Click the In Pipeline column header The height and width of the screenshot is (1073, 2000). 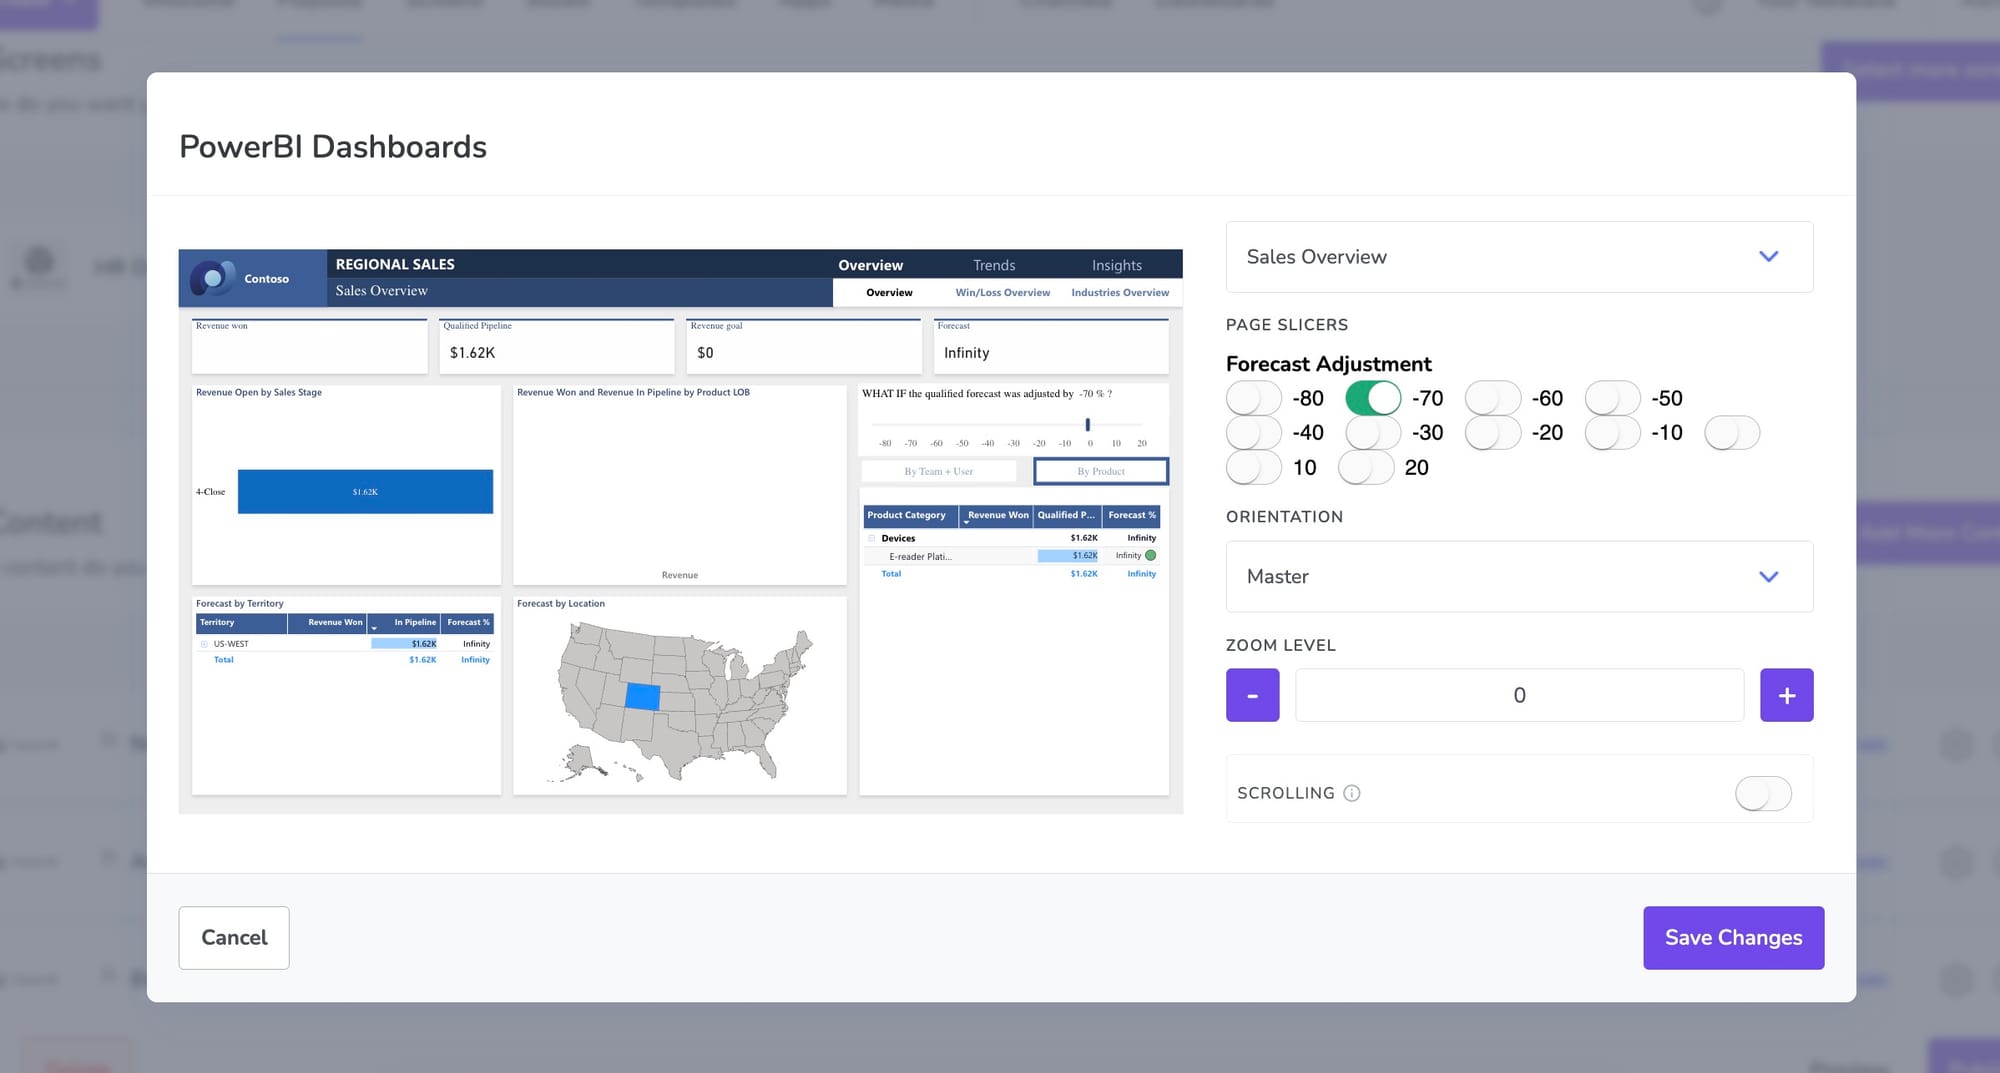click(x=404, y=623)
